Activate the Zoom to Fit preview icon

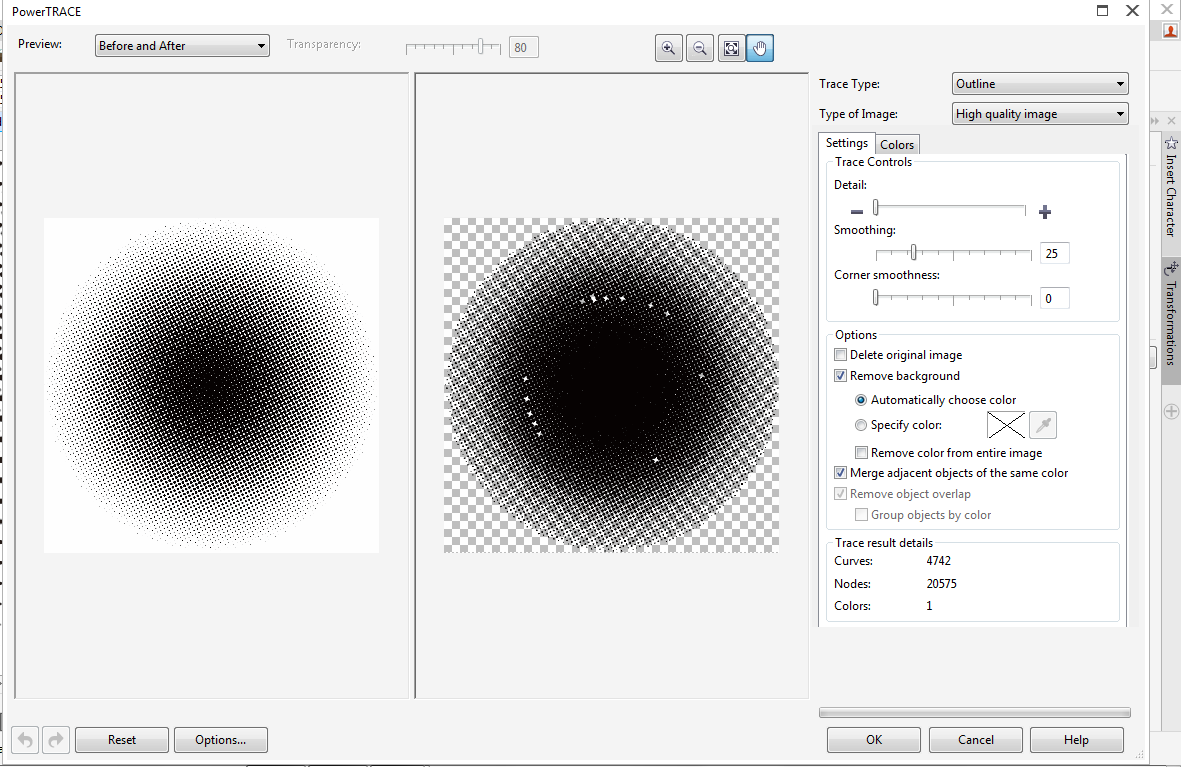tap(730, 47)
